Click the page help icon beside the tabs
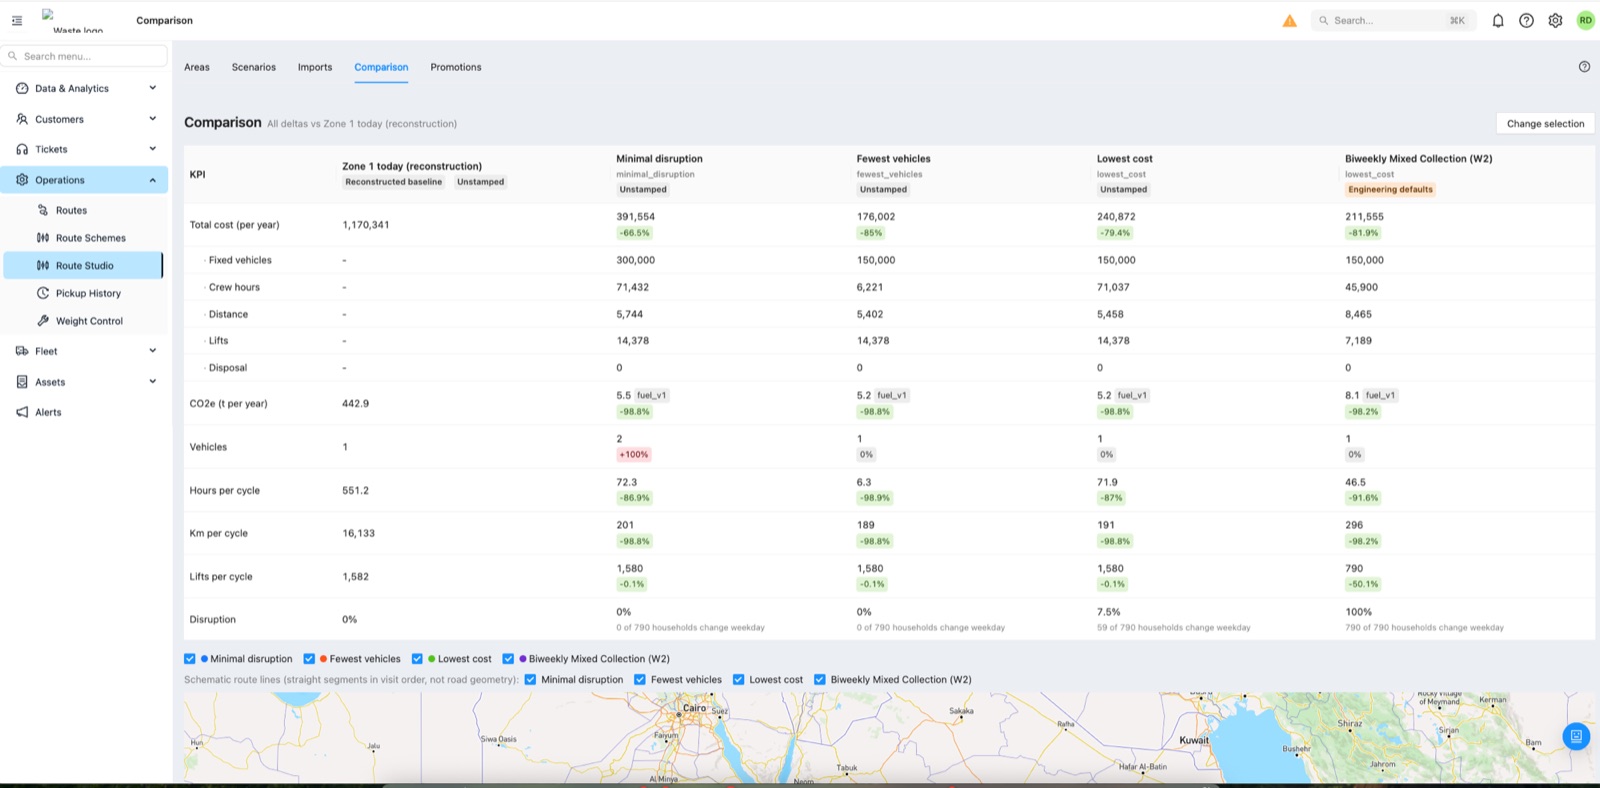Screen dimensions: 1600x788 coord(1584,67)
